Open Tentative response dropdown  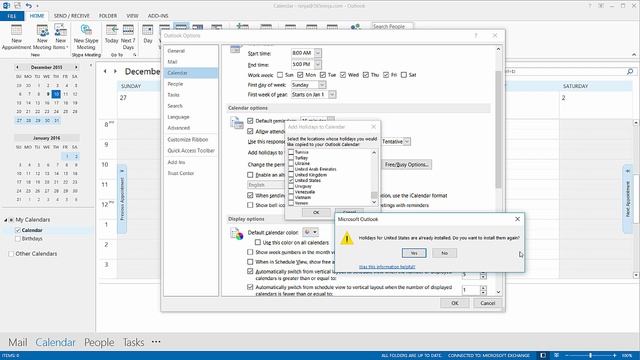tap(407, 142)
